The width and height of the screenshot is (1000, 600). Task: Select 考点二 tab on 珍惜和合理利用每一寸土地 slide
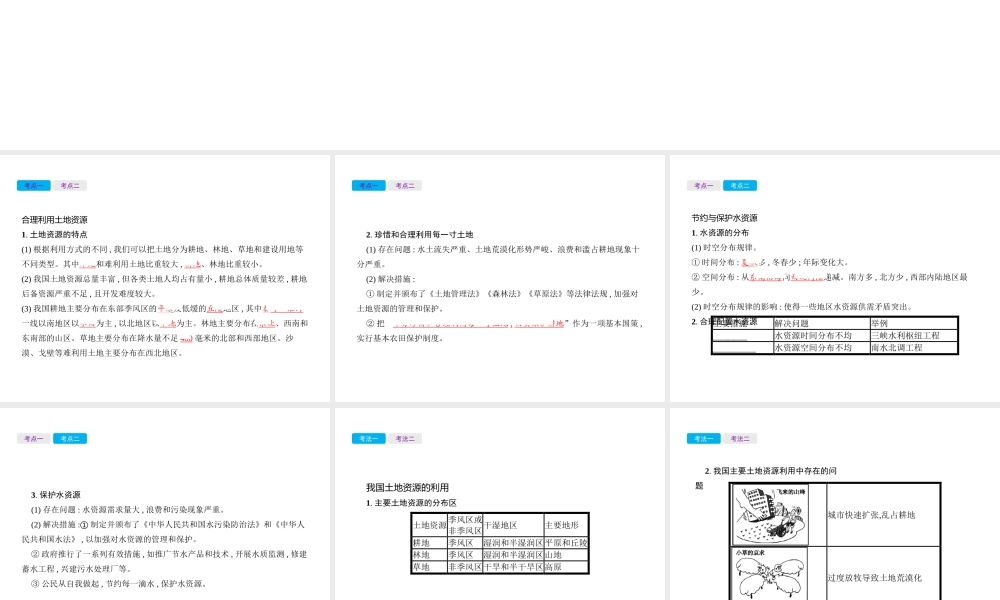pyautogui.click(x=404, y=186)
